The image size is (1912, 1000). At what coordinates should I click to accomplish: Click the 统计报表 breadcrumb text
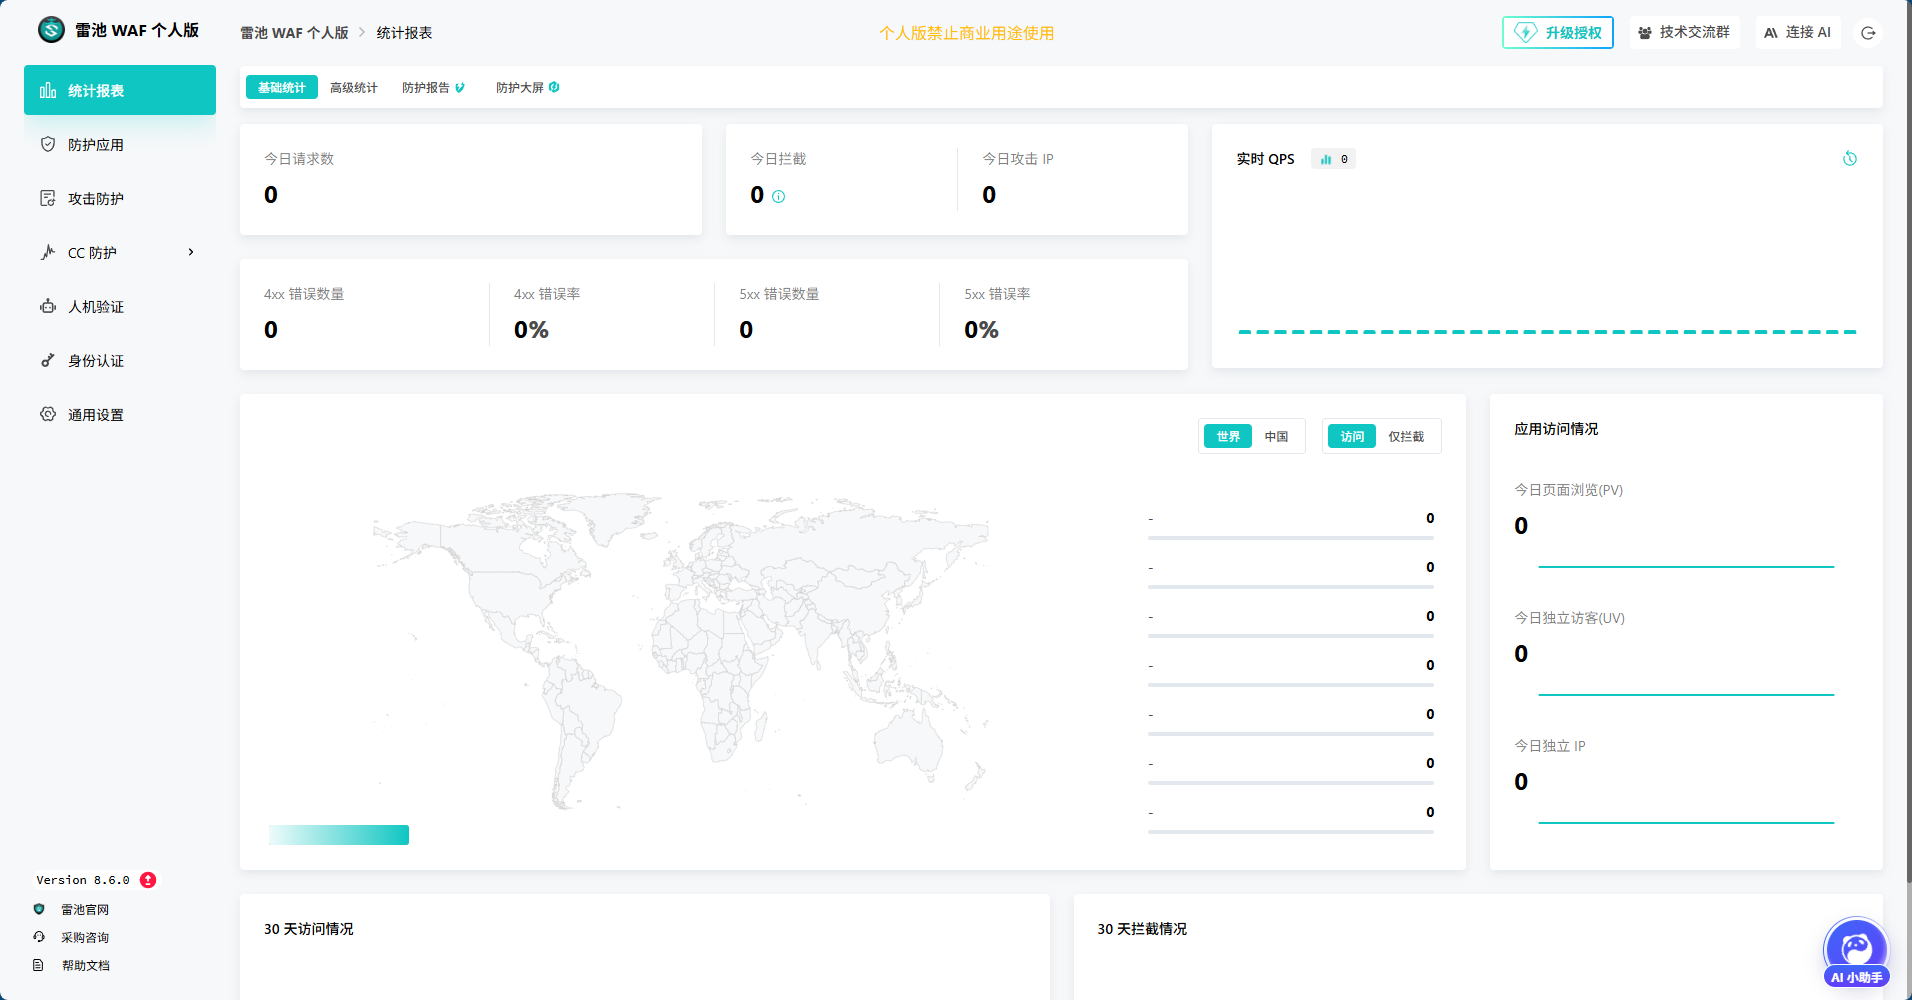404,32
